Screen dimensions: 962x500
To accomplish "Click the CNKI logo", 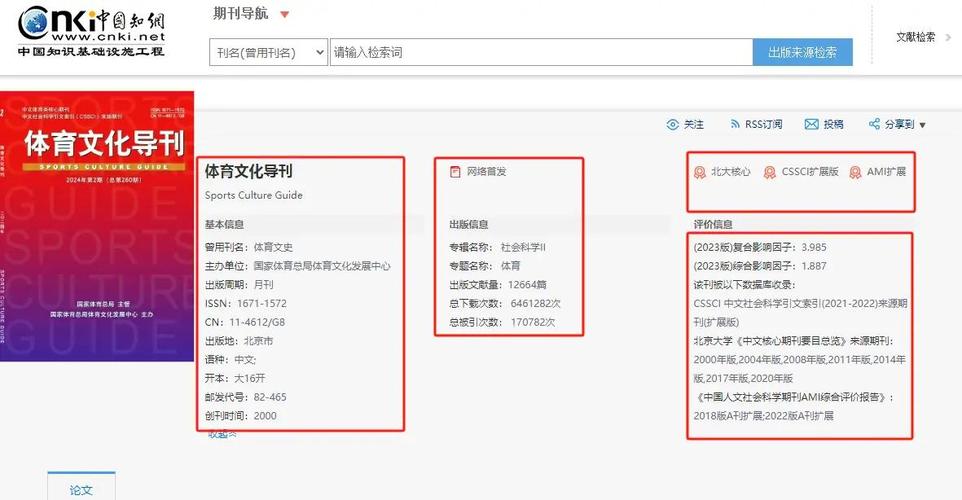I will click(x=91, y=32).
